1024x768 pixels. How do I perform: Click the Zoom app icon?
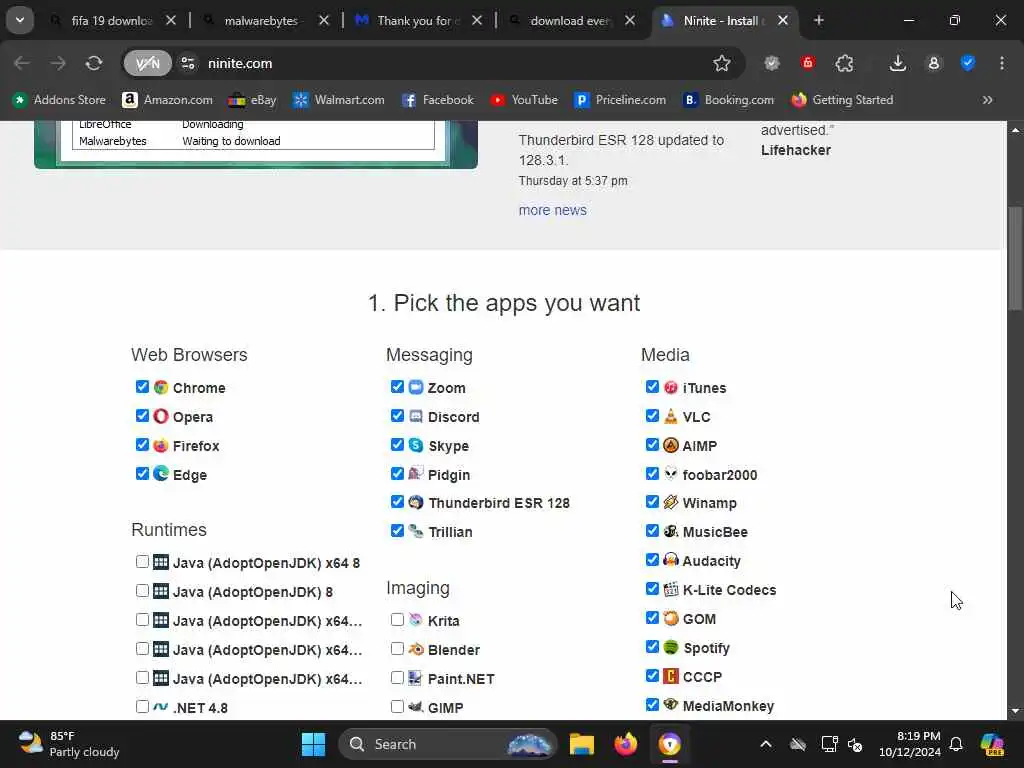(416, 387)
